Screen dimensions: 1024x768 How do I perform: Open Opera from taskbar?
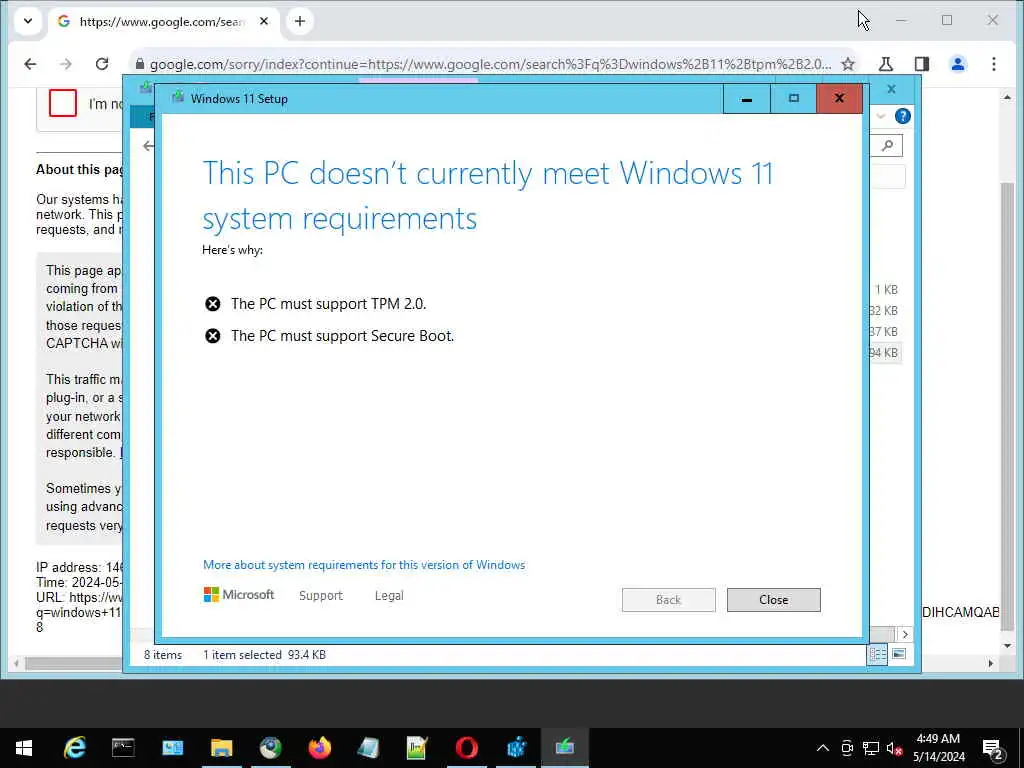[466, 748]
